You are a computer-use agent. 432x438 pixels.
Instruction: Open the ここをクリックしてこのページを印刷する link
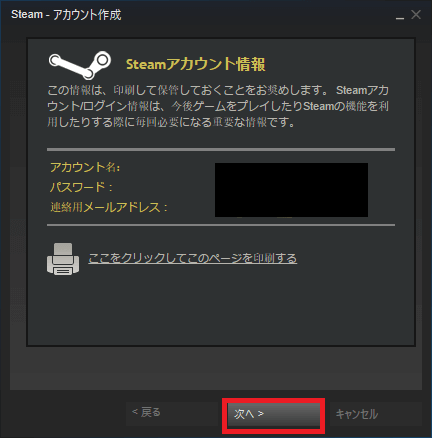coord(193,258)
